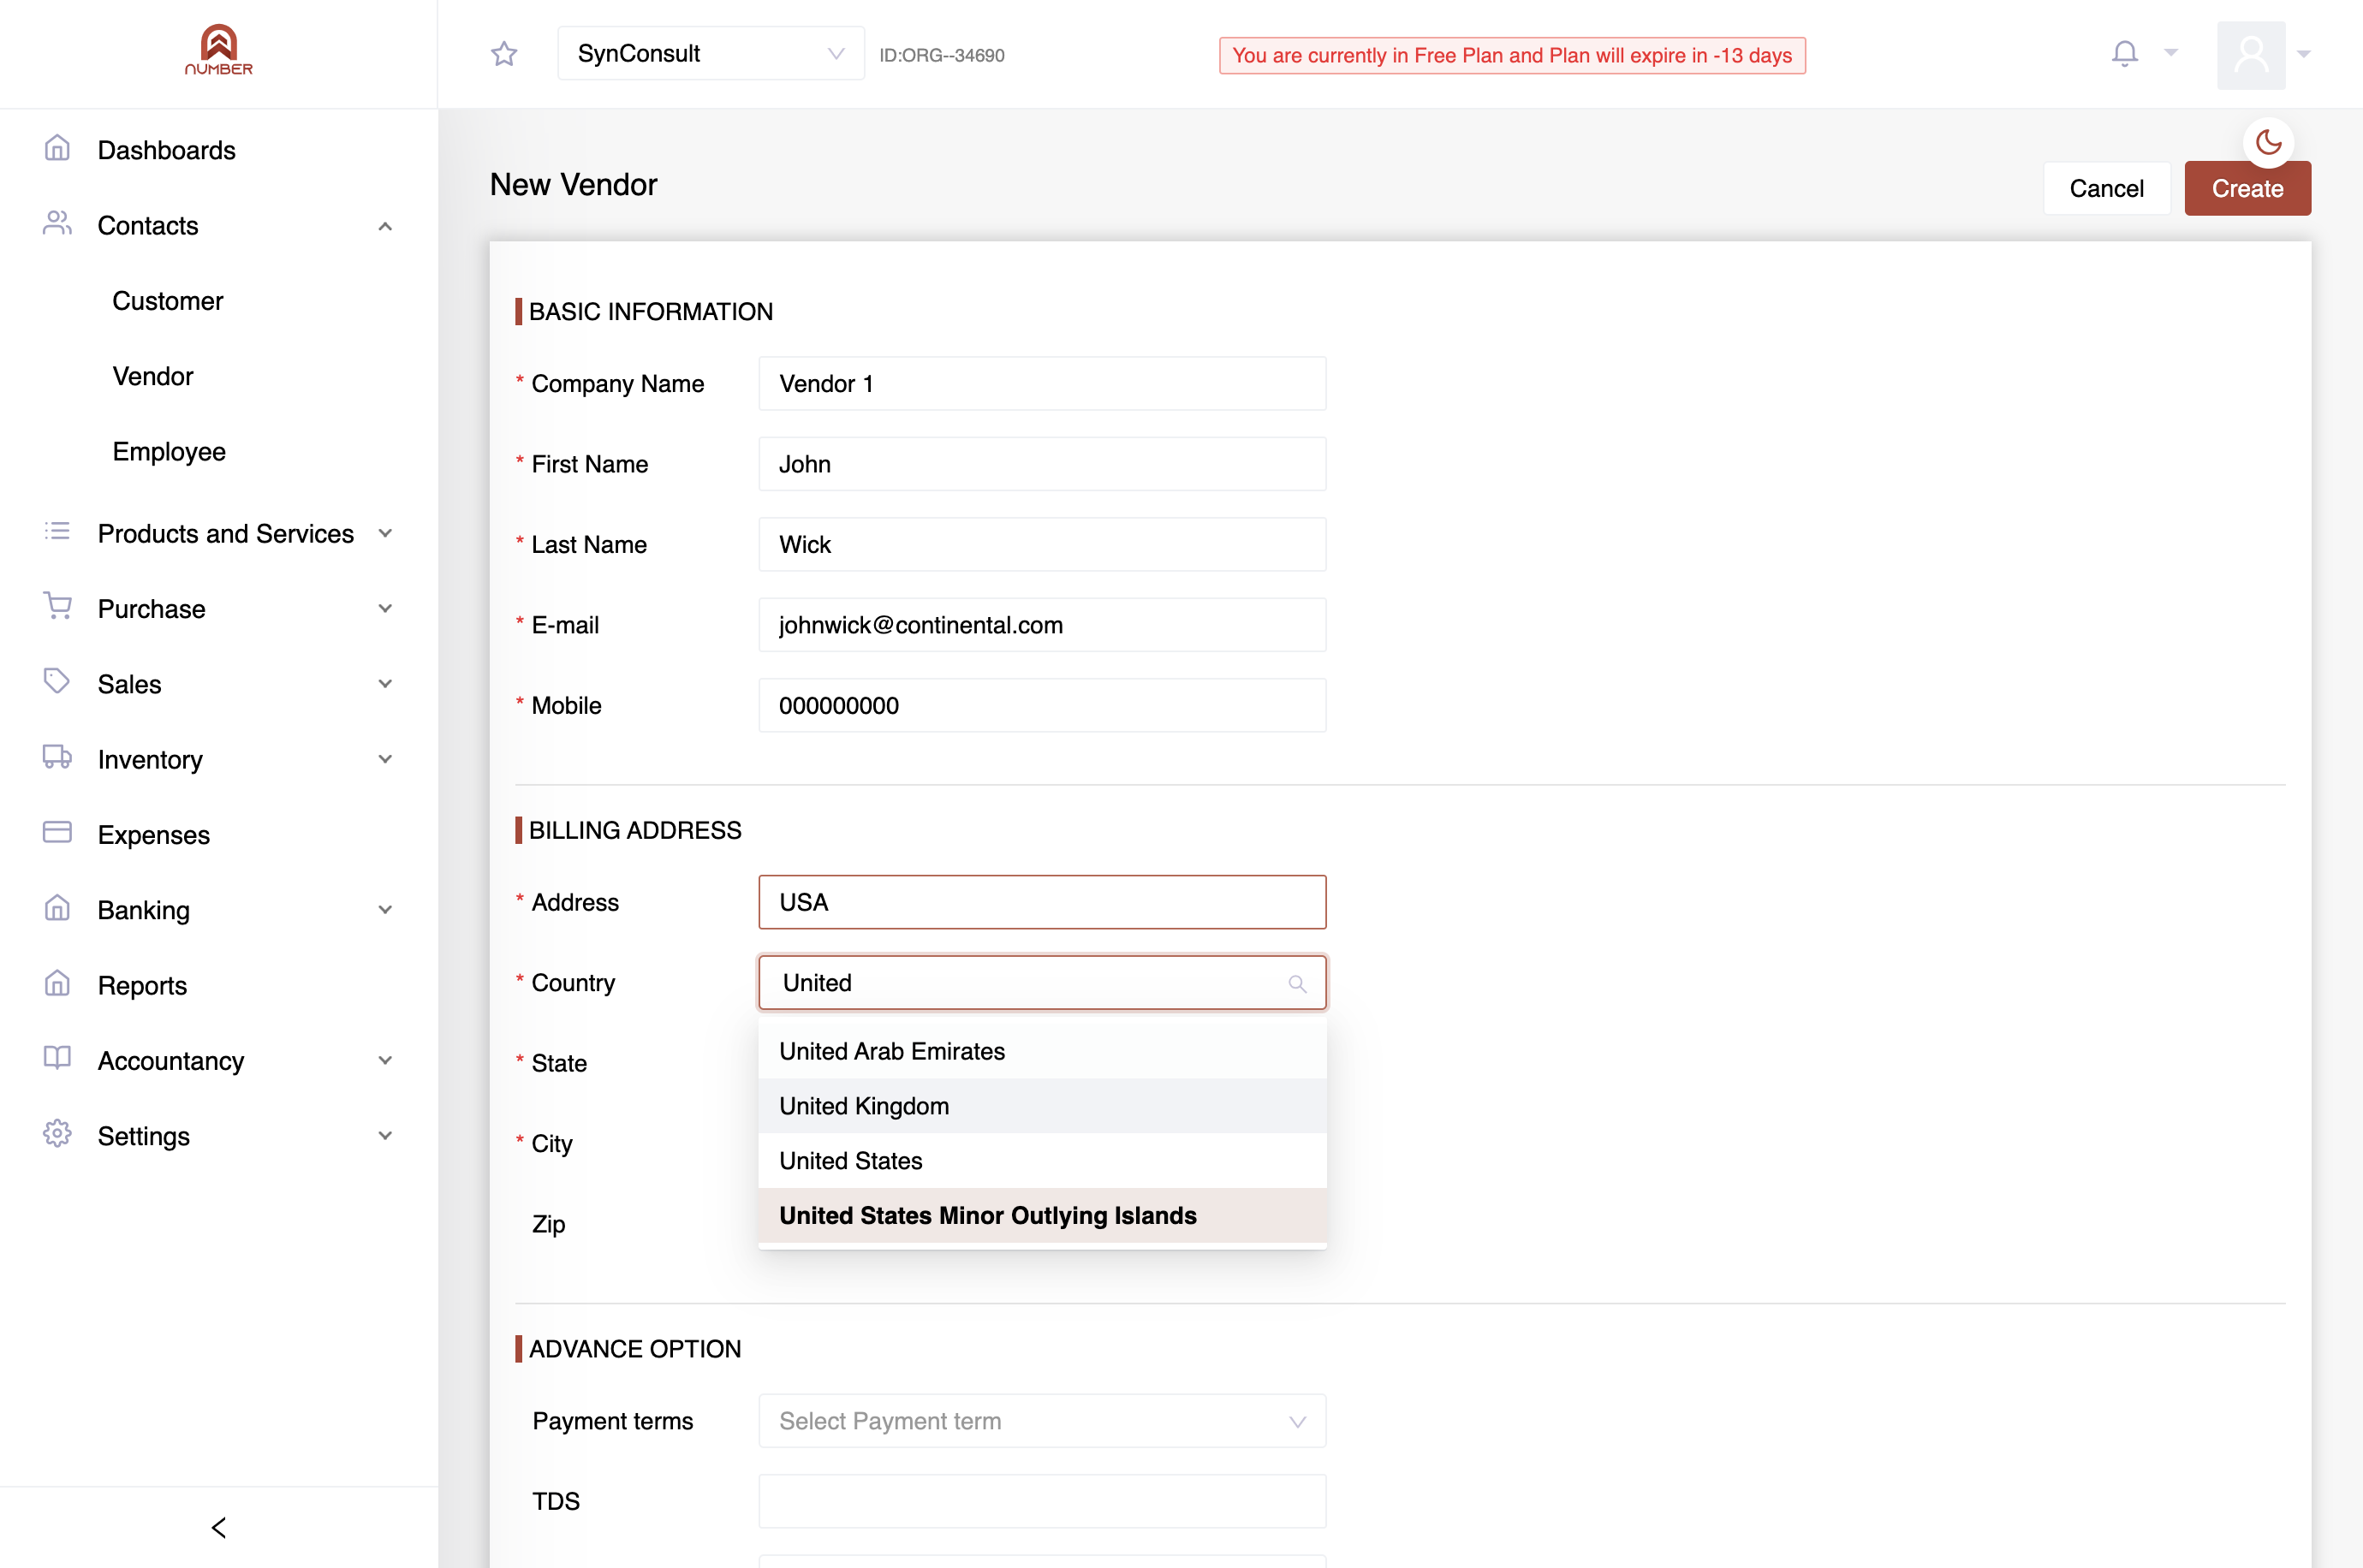Click the E-mail input field
This screenshot has width=2363, height=1568.
click(x=1042, y=625)
